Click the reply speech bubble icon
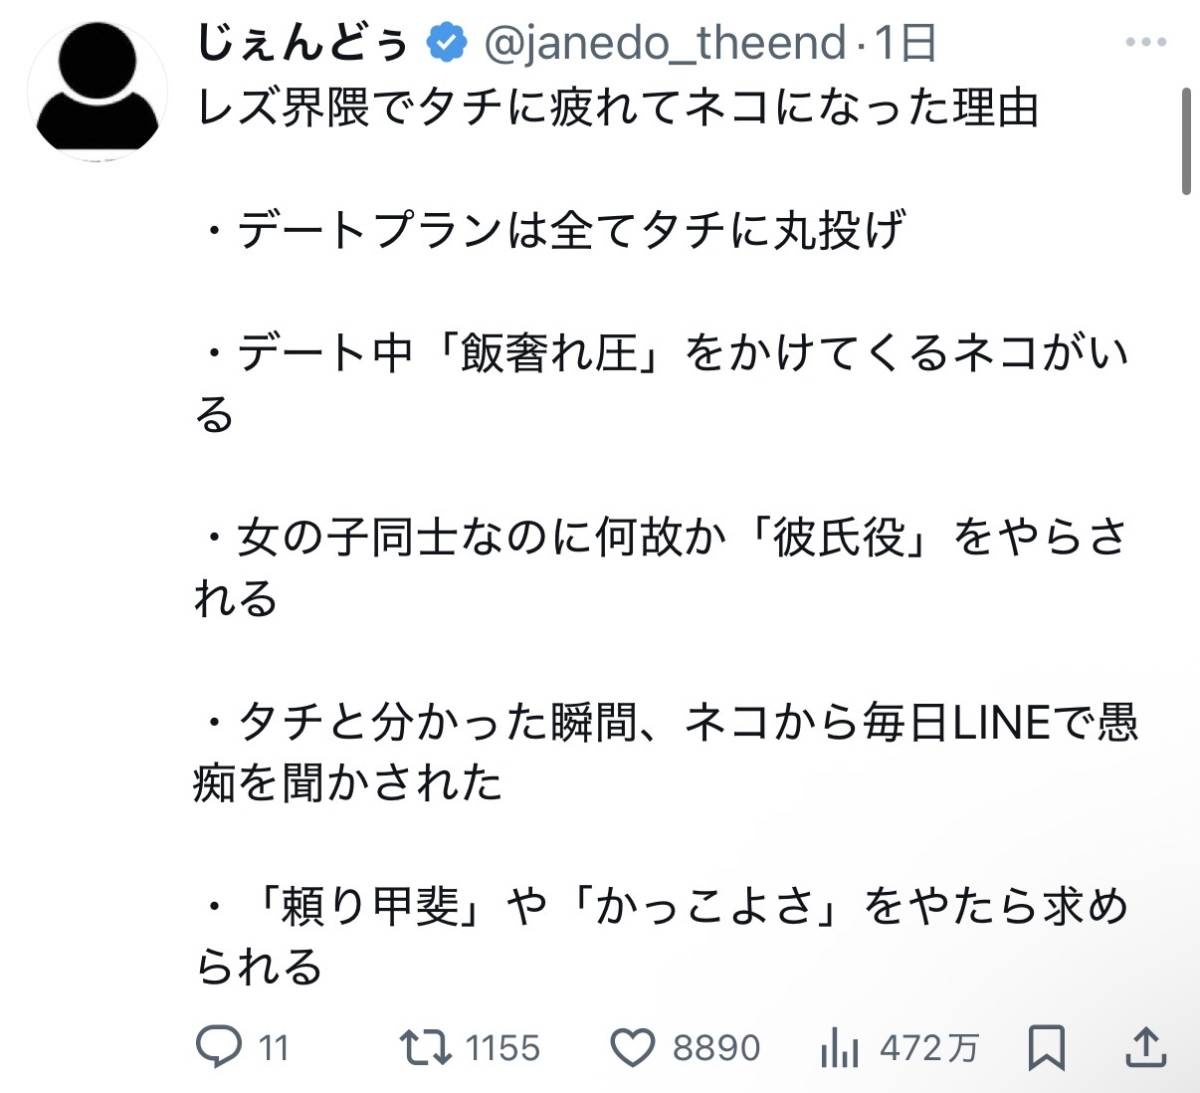The height and width of the screenshot is (1093, 1200). [219, 1047]
